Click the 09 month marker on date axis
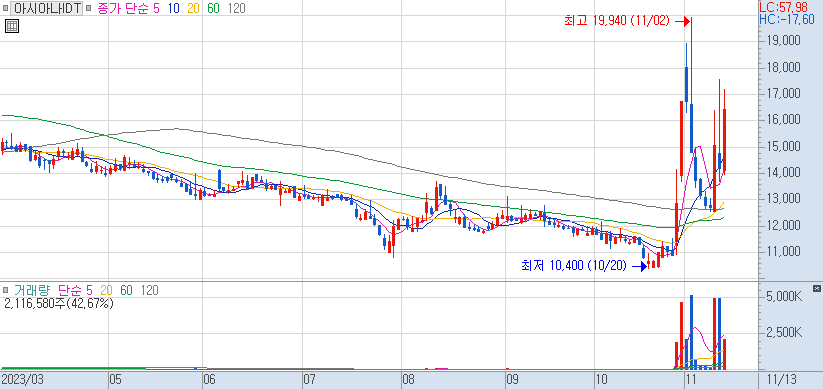The image size is (823, 389). pos(512,380)
